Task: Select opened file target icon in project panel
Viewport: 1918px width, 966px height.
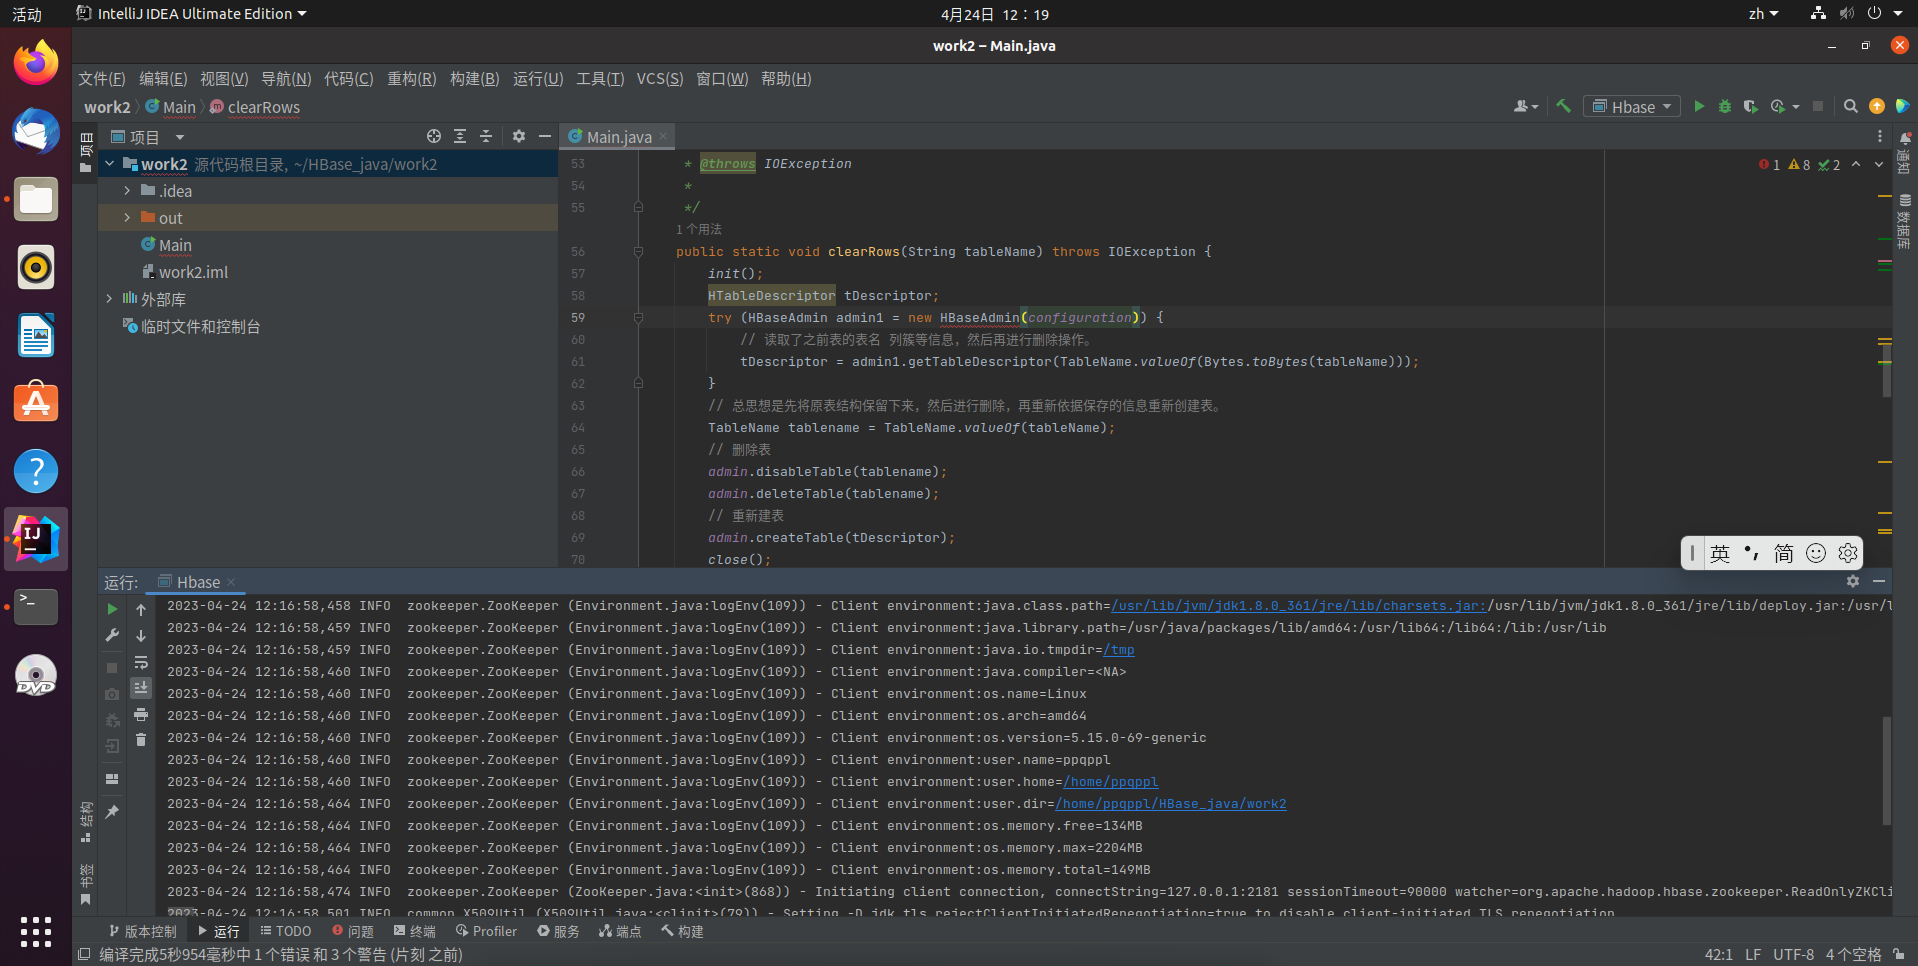Action: pyautogui.click(x=434, y=136)
